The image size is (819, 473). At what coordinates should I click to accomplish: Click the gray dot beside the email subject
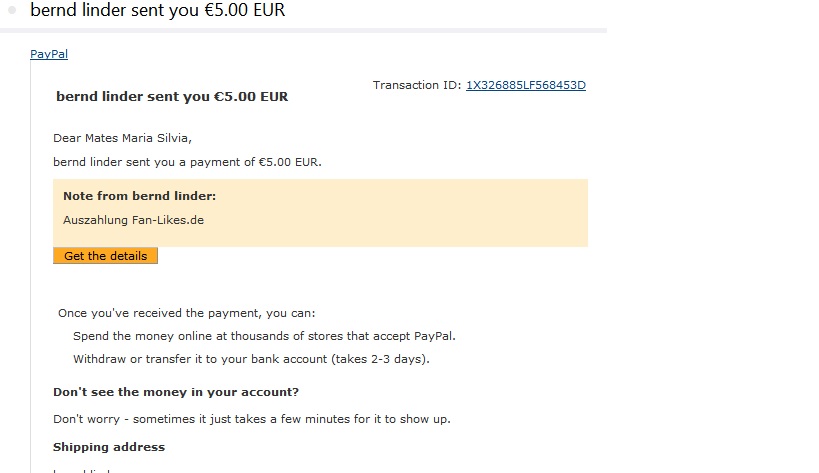pos(13,10)
